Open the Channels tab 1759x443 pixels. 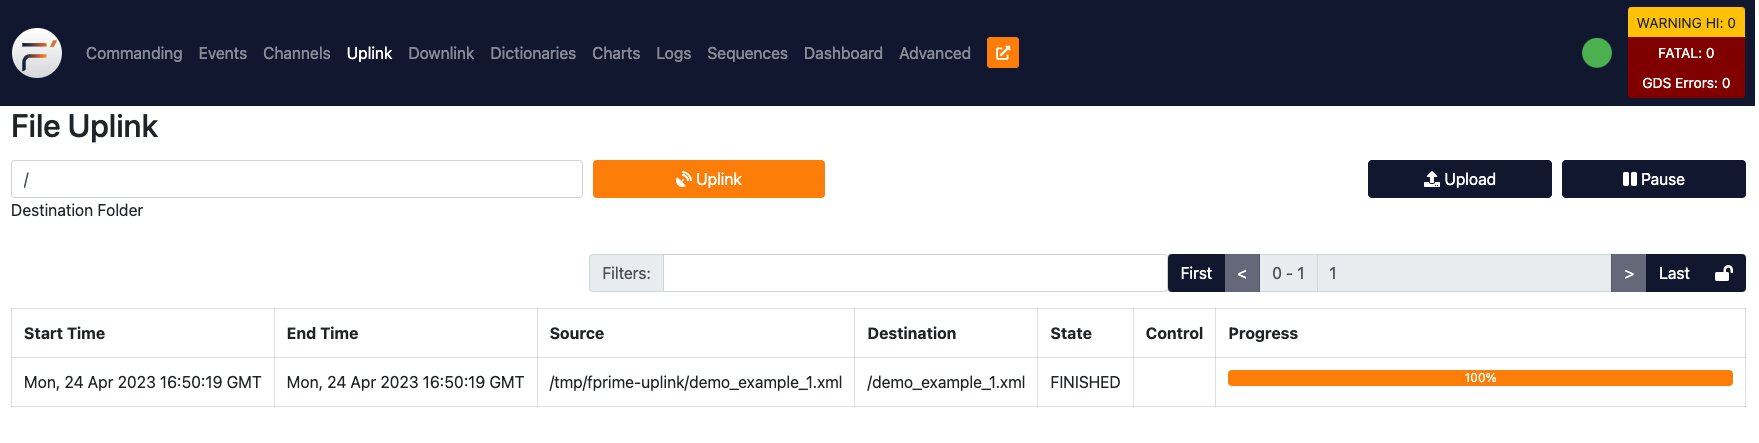[296, 53]
